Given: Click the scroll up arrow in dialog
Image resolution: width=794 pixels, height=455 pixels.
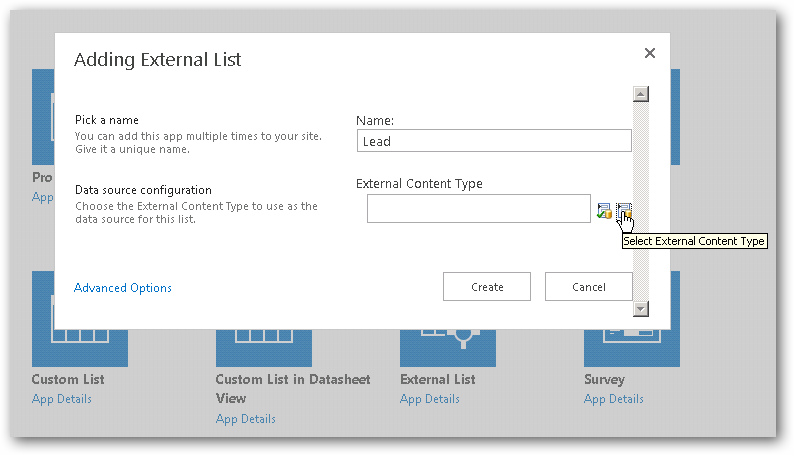Looking at the screenshot, I should coord(641,94).
